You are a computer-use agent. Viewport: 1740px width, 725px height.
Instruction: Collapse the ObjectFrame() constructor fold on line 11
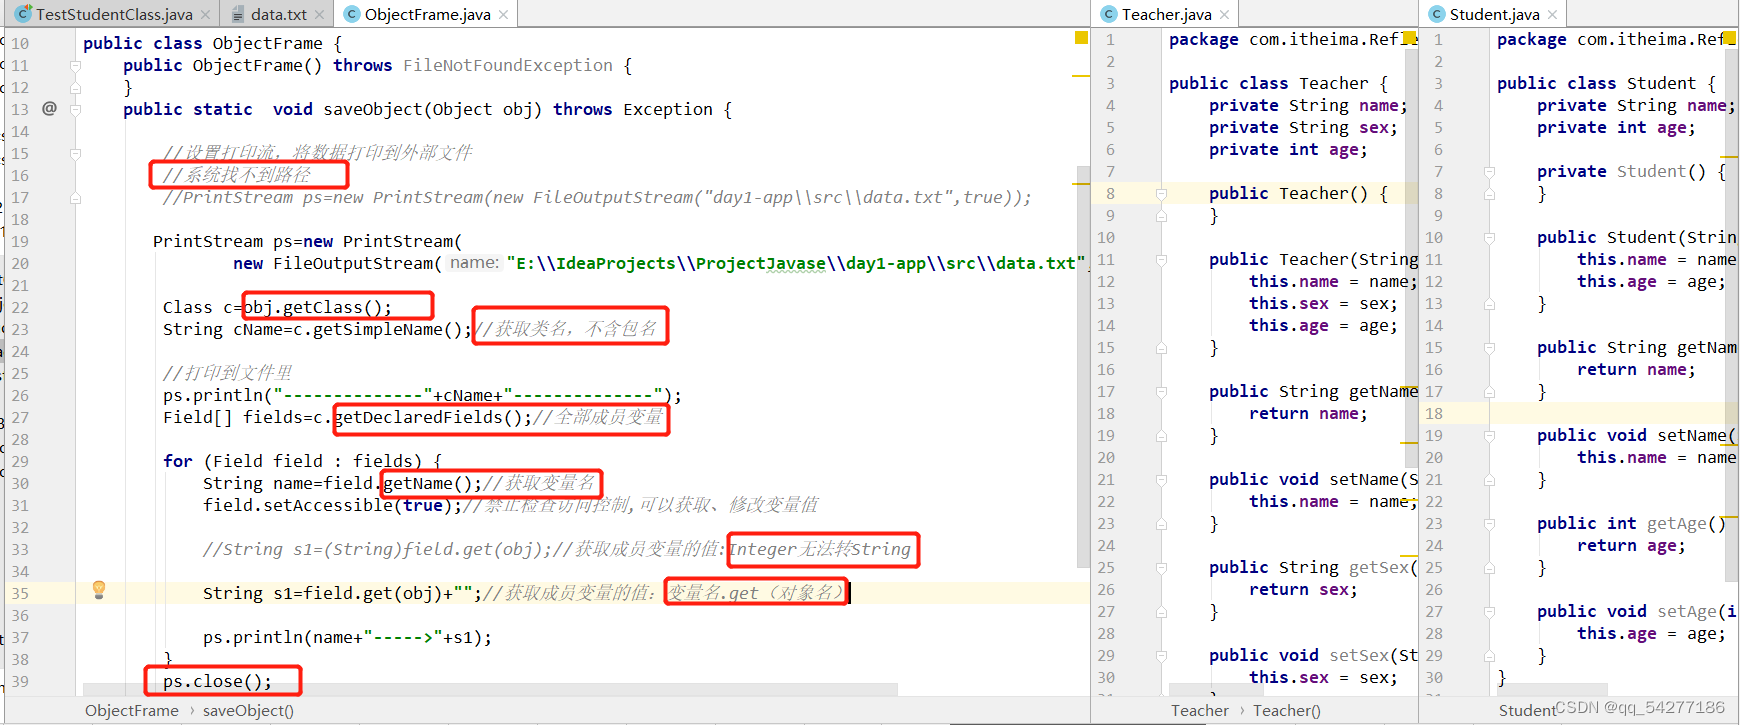coord(75,66)
